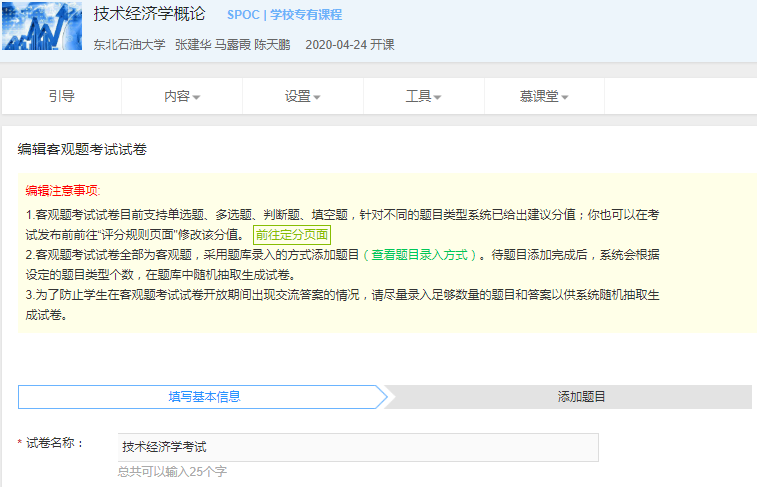Select teacher 张建华

coord(193,45)
